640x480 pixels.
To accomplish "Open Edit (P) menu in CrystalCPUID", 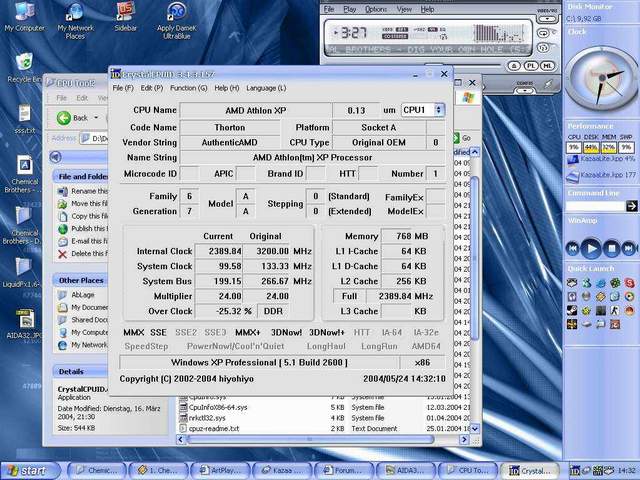I will 152,88.
